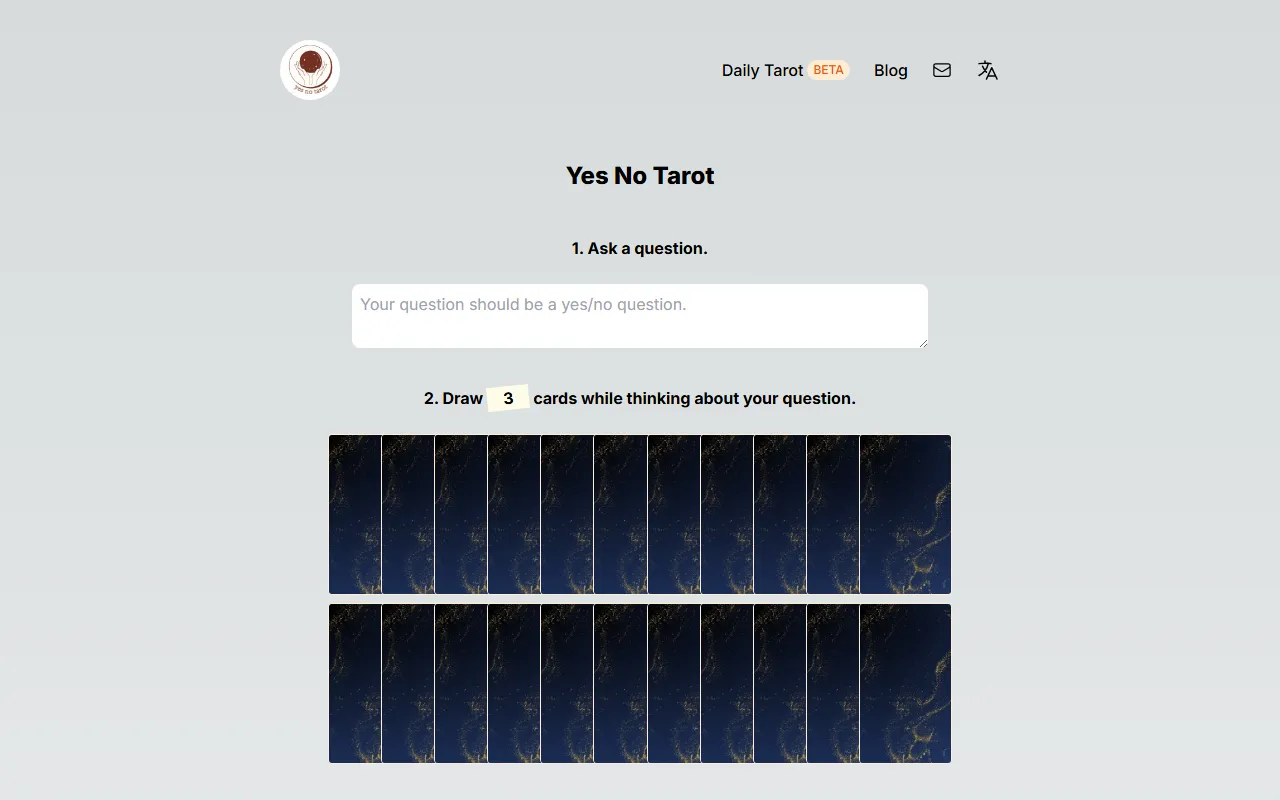1280x800 pixels.
Task: Draw the last card in bottom row
Action: tap(905, 683)
